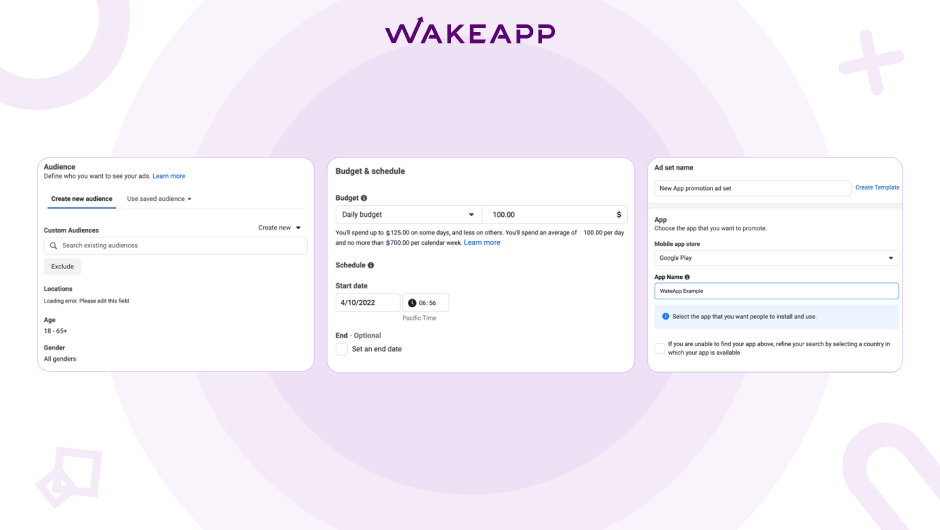Select the Create new audience tab
This screenshot has height=530, width=940.
click(x=82, y=199)
